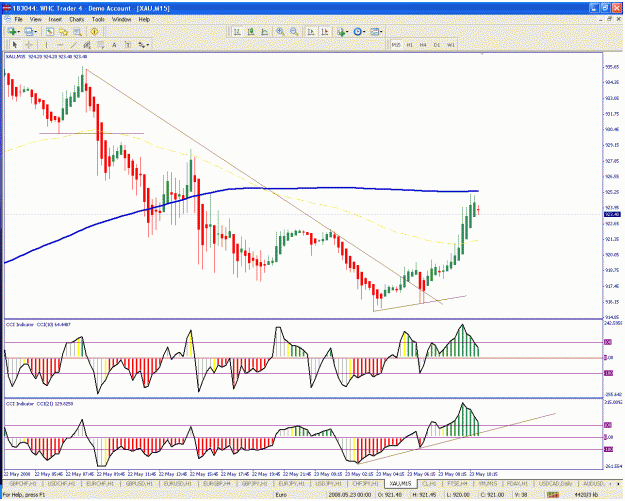Switch to the USDJPY,H1 chart tab
Image resolution: width=625 pixels, height=501 pixels.
tap(330, 483)
